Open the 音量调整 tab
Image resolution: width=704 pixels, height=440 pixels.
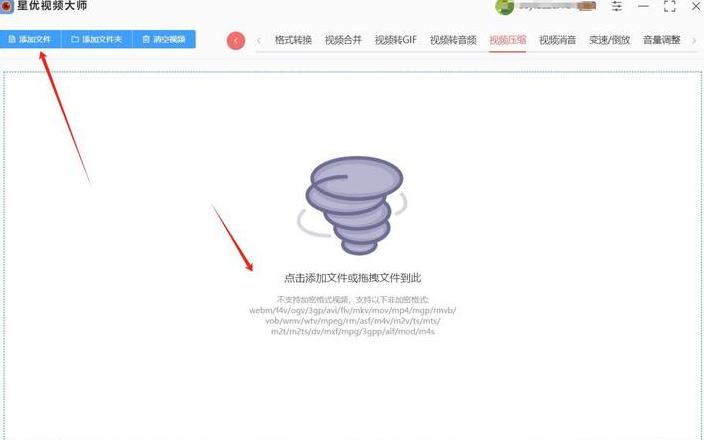[661, 40]
